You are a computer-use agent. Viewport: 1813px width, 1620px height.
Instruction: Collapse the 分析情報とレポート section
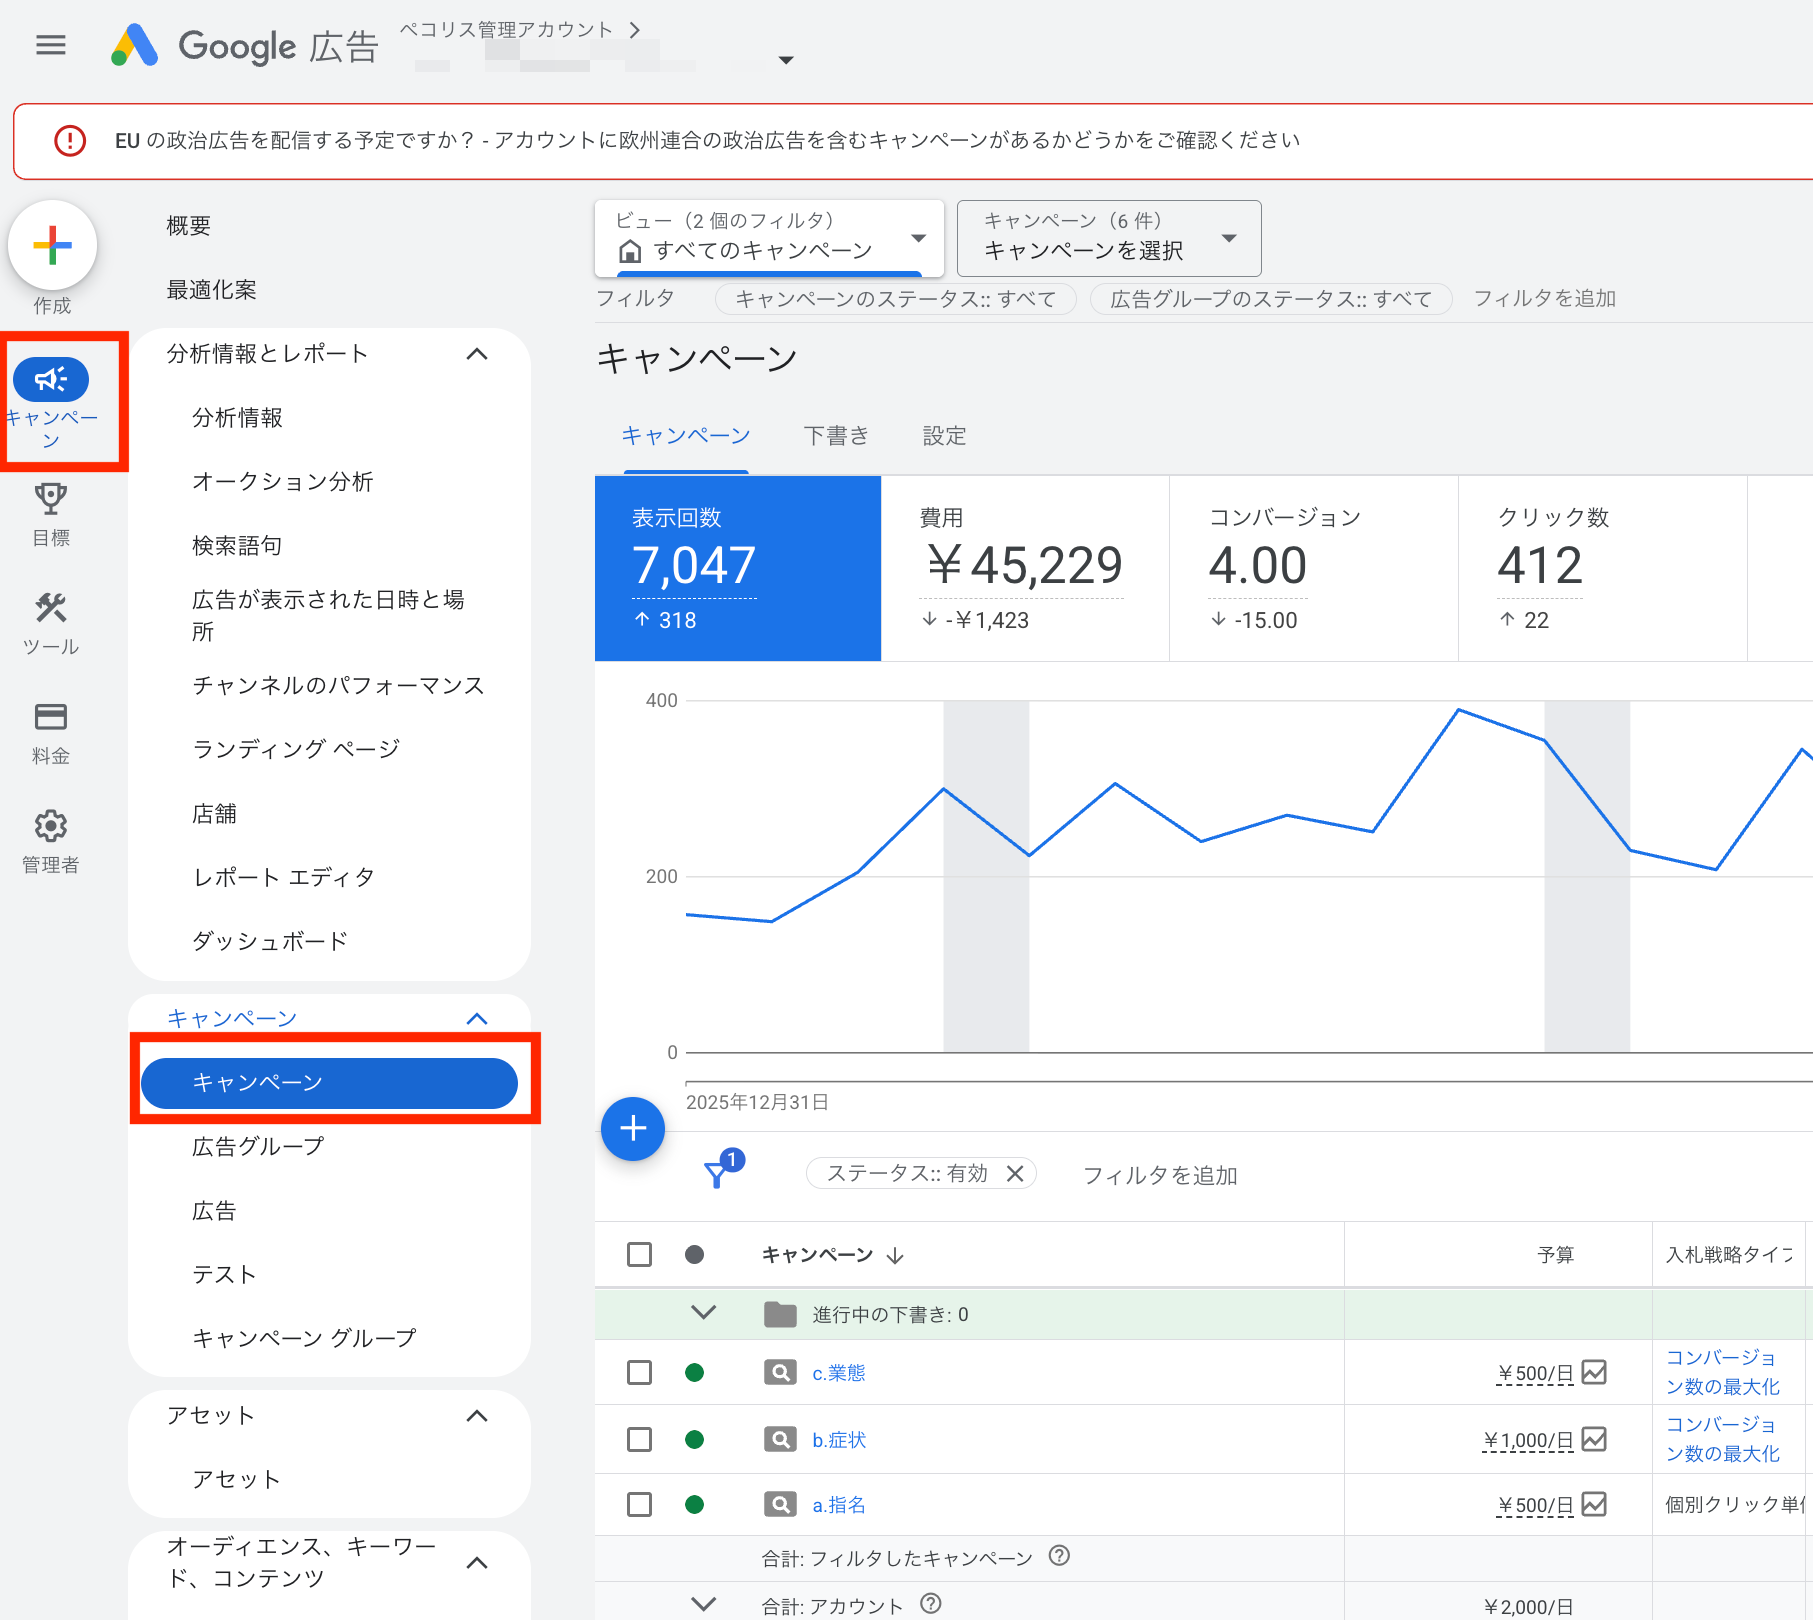coord(477,354)
